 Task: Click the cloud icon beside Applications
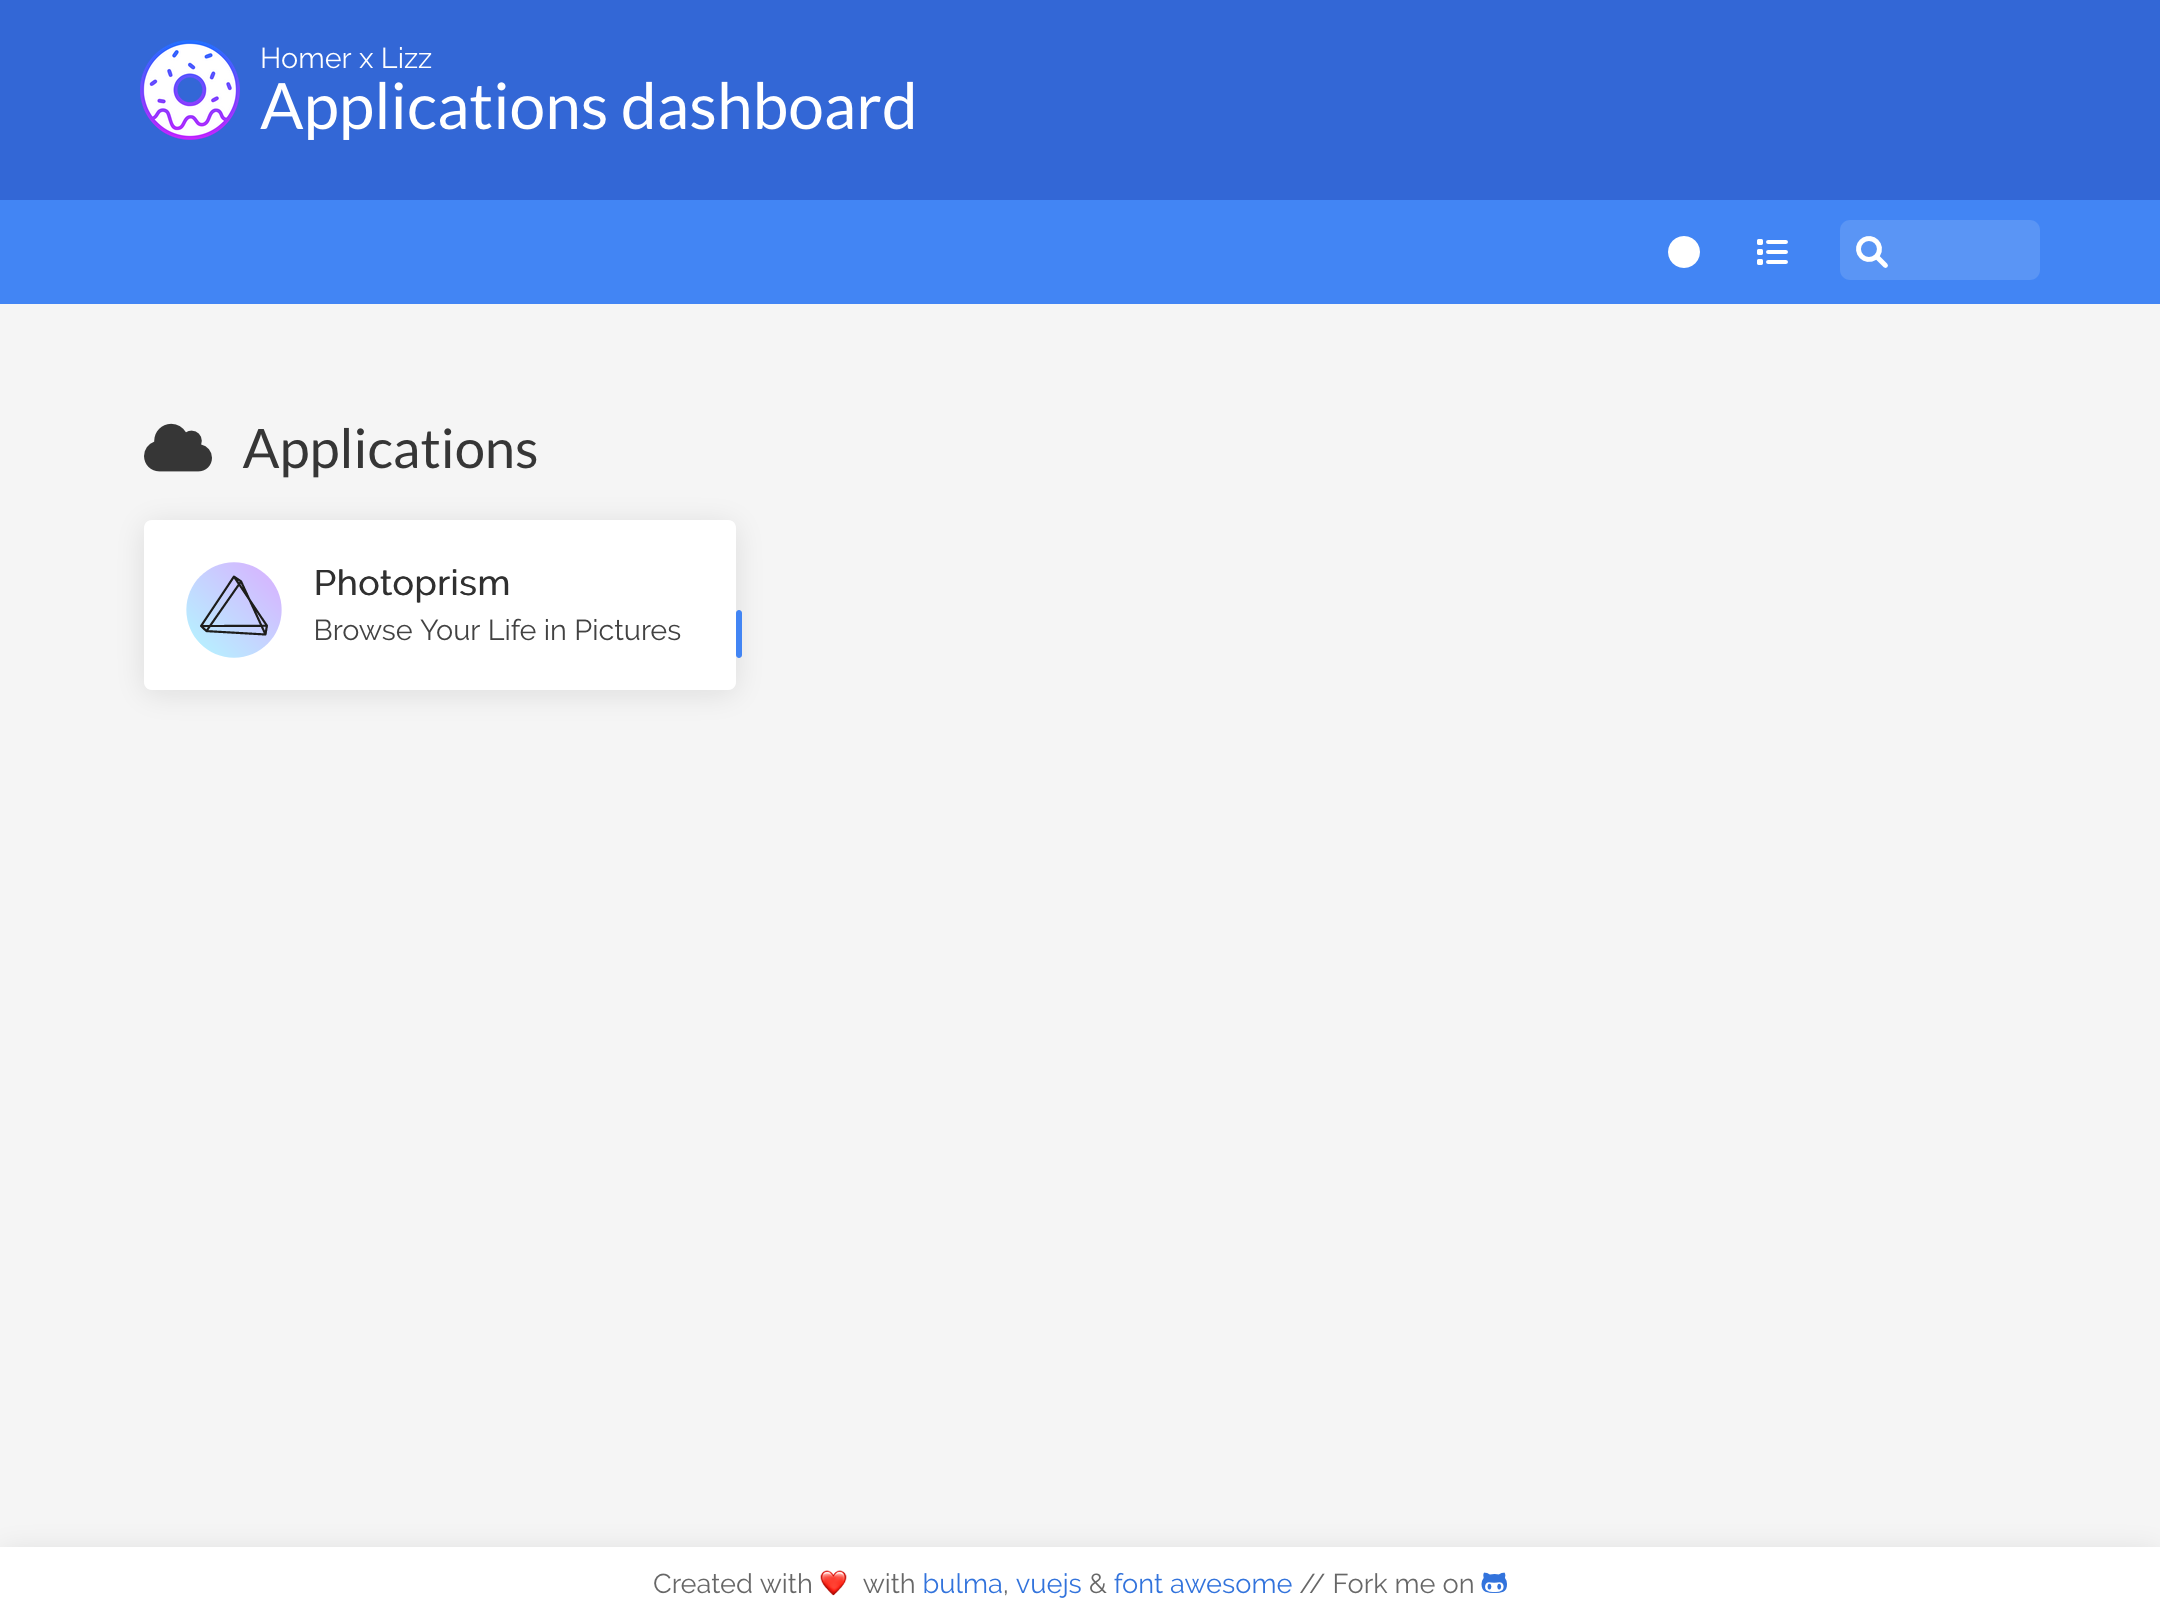pos(178,448)
